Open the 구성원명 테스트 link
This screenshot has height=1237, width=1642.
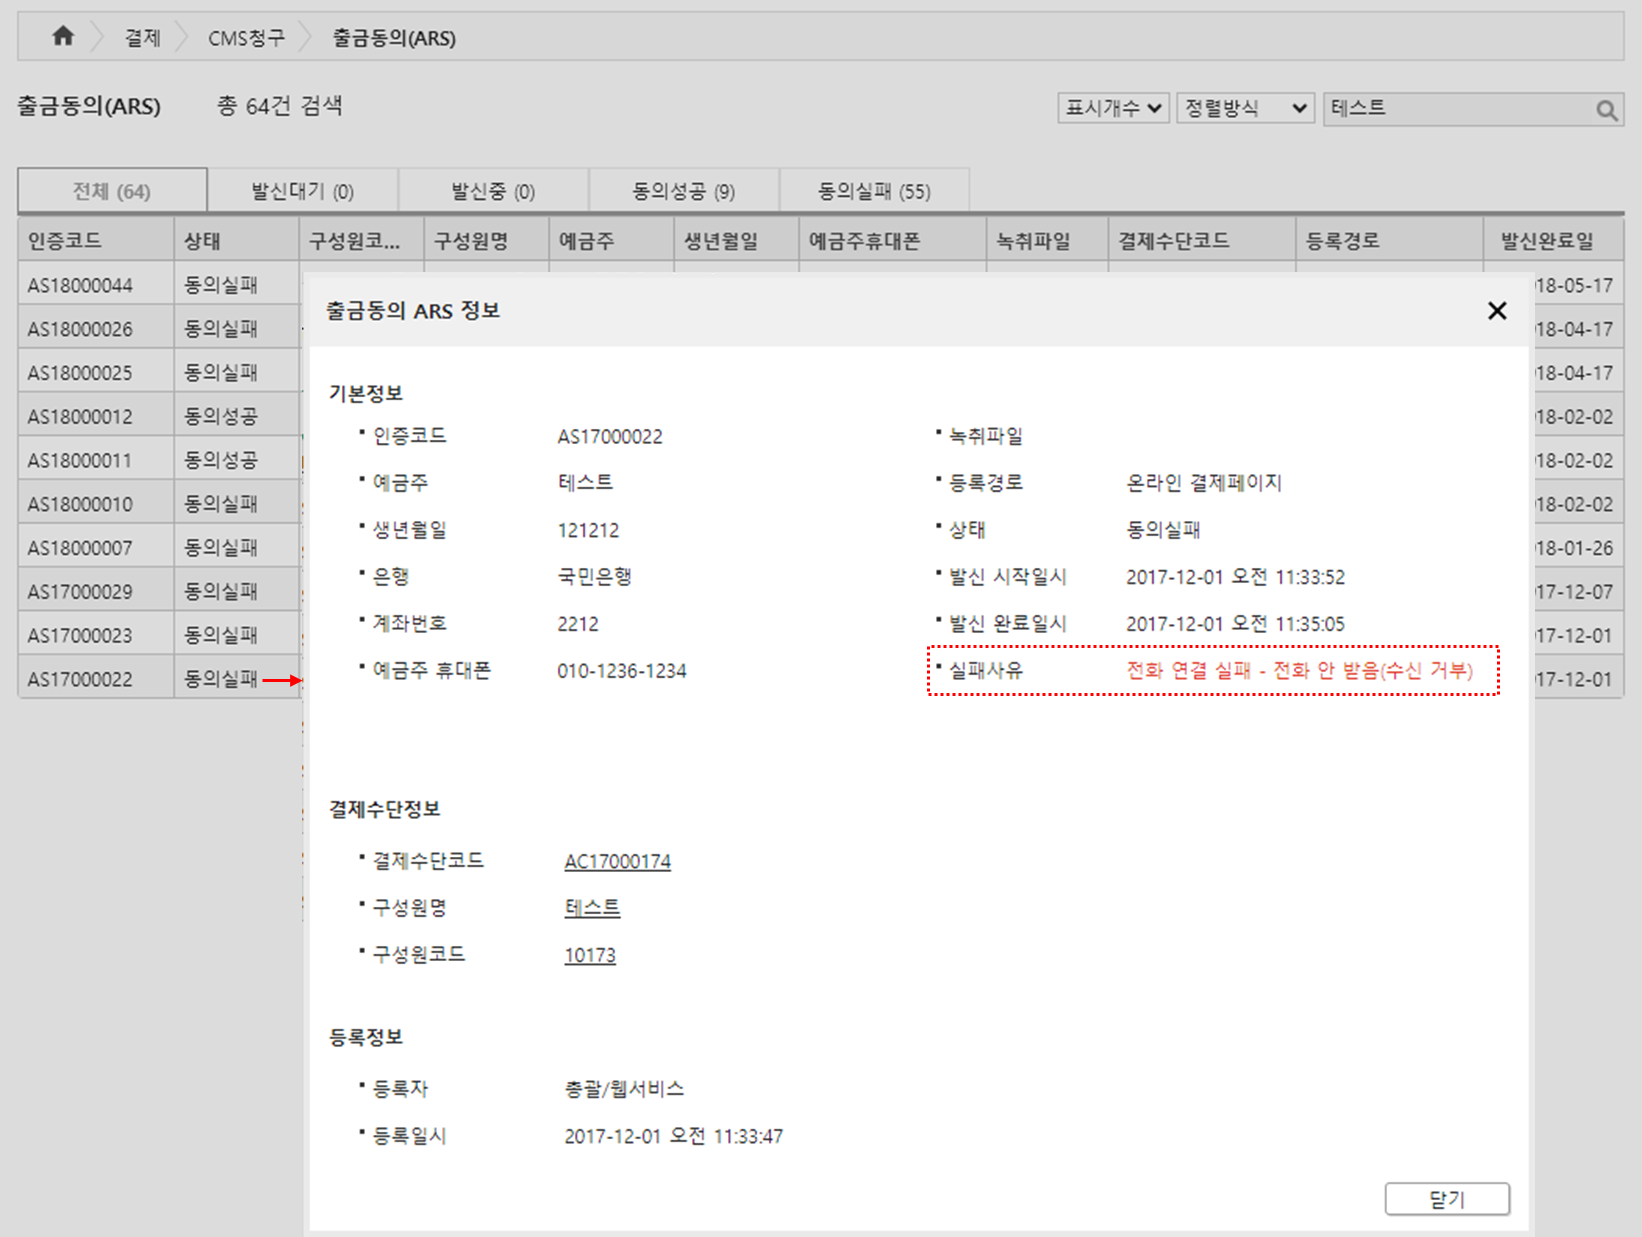tap(592, 908)
